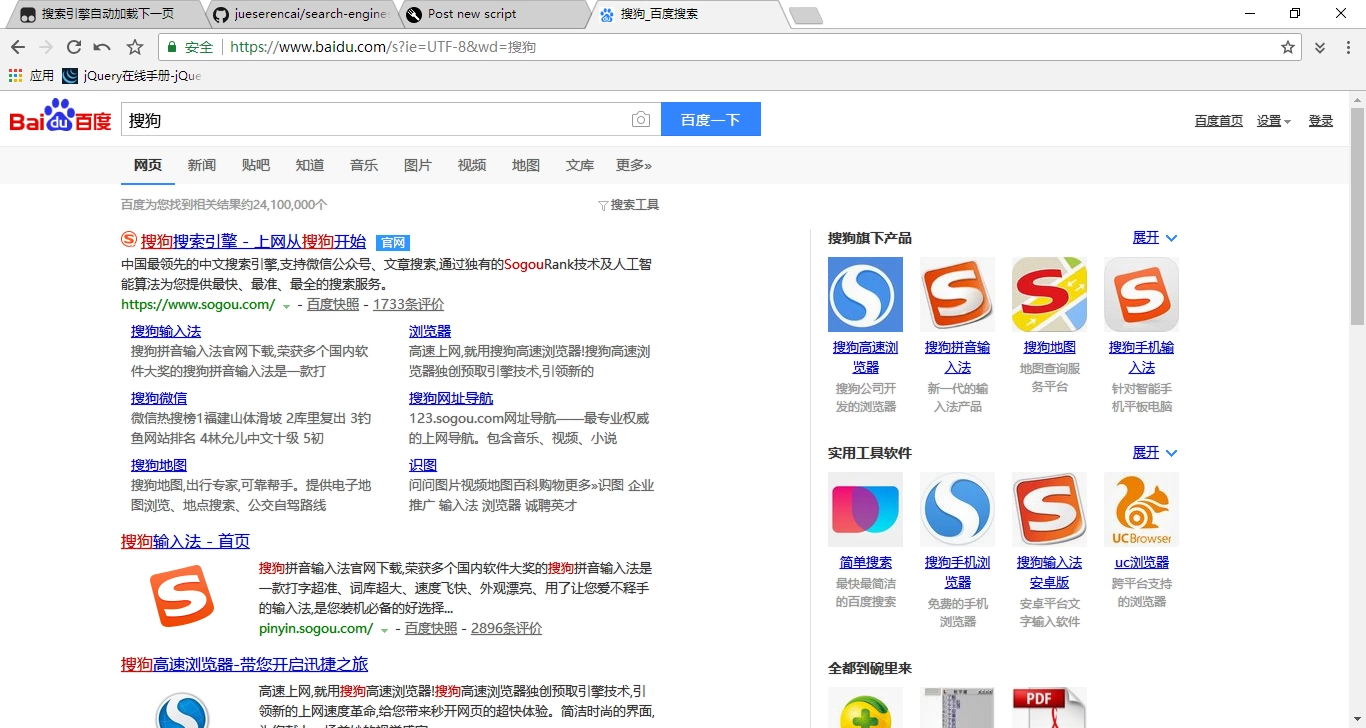Select the UC Browser icon
This screenshot has height=728, width=1366.
[x=1141, y=509]
